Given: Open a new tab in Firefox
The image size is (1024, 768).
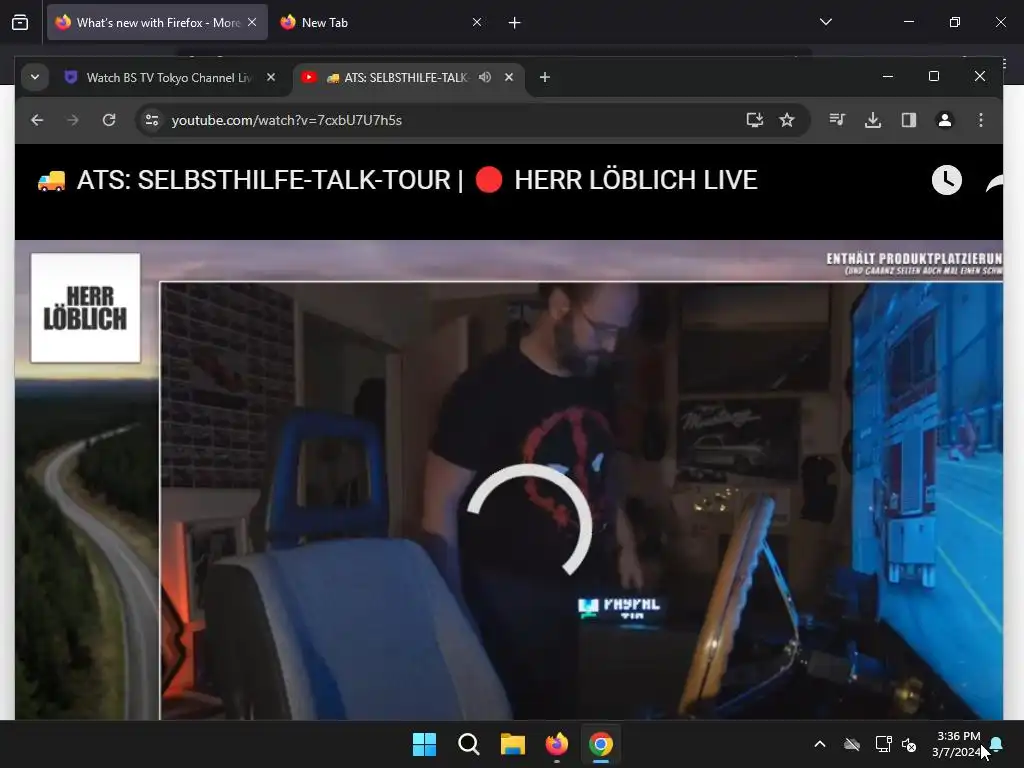Looking at the screenshot, I should (x=515, y=23).
